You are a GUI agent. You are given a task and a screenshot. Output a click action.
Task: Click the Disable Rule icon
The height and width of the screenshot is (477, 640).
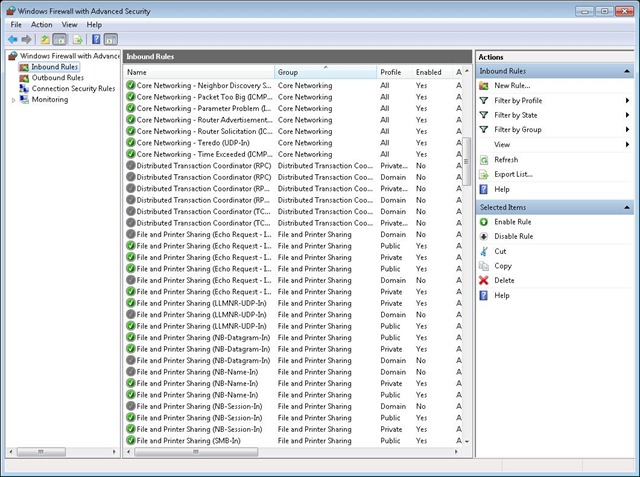[x=484, y=236]
